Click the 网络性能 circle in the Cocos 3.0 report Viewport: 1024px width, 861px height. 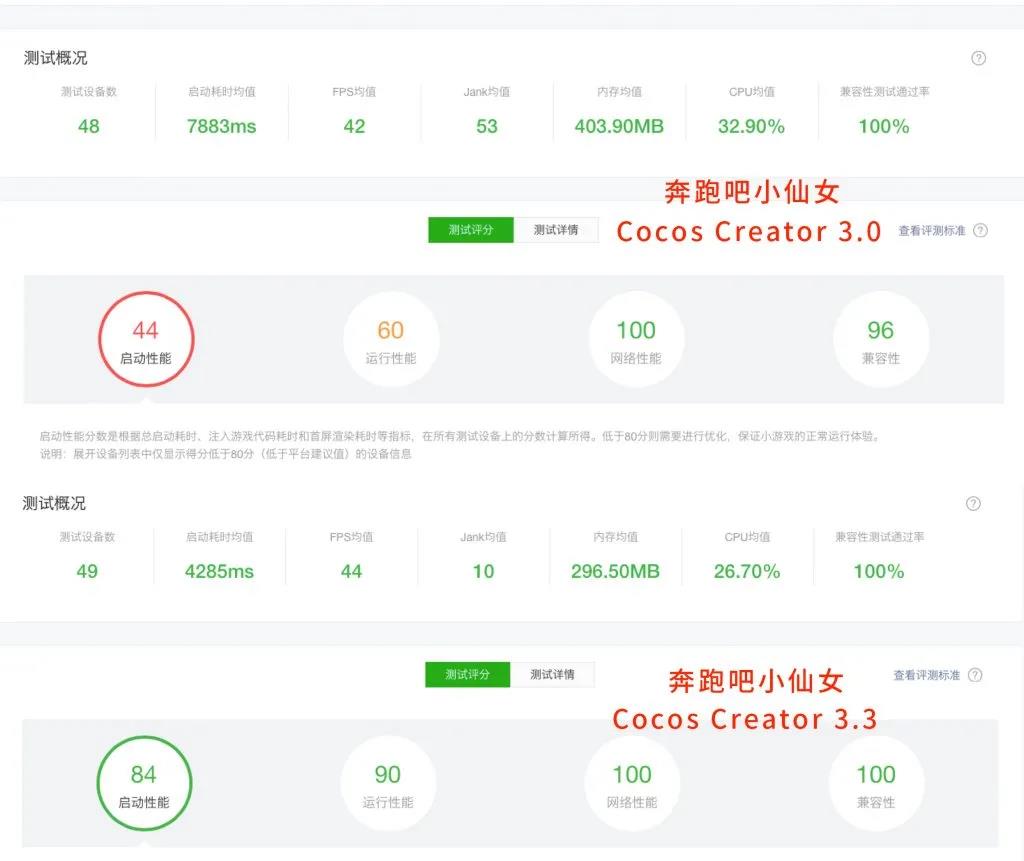[635, 338]
